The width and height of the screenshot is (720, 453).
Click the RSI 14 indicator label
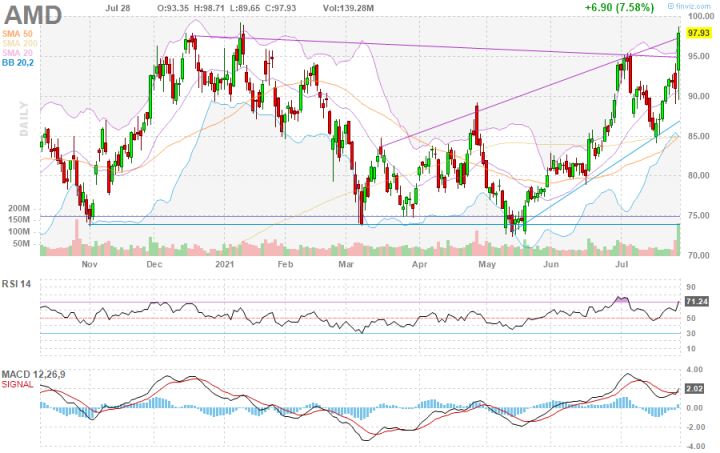tap(17, 284)
